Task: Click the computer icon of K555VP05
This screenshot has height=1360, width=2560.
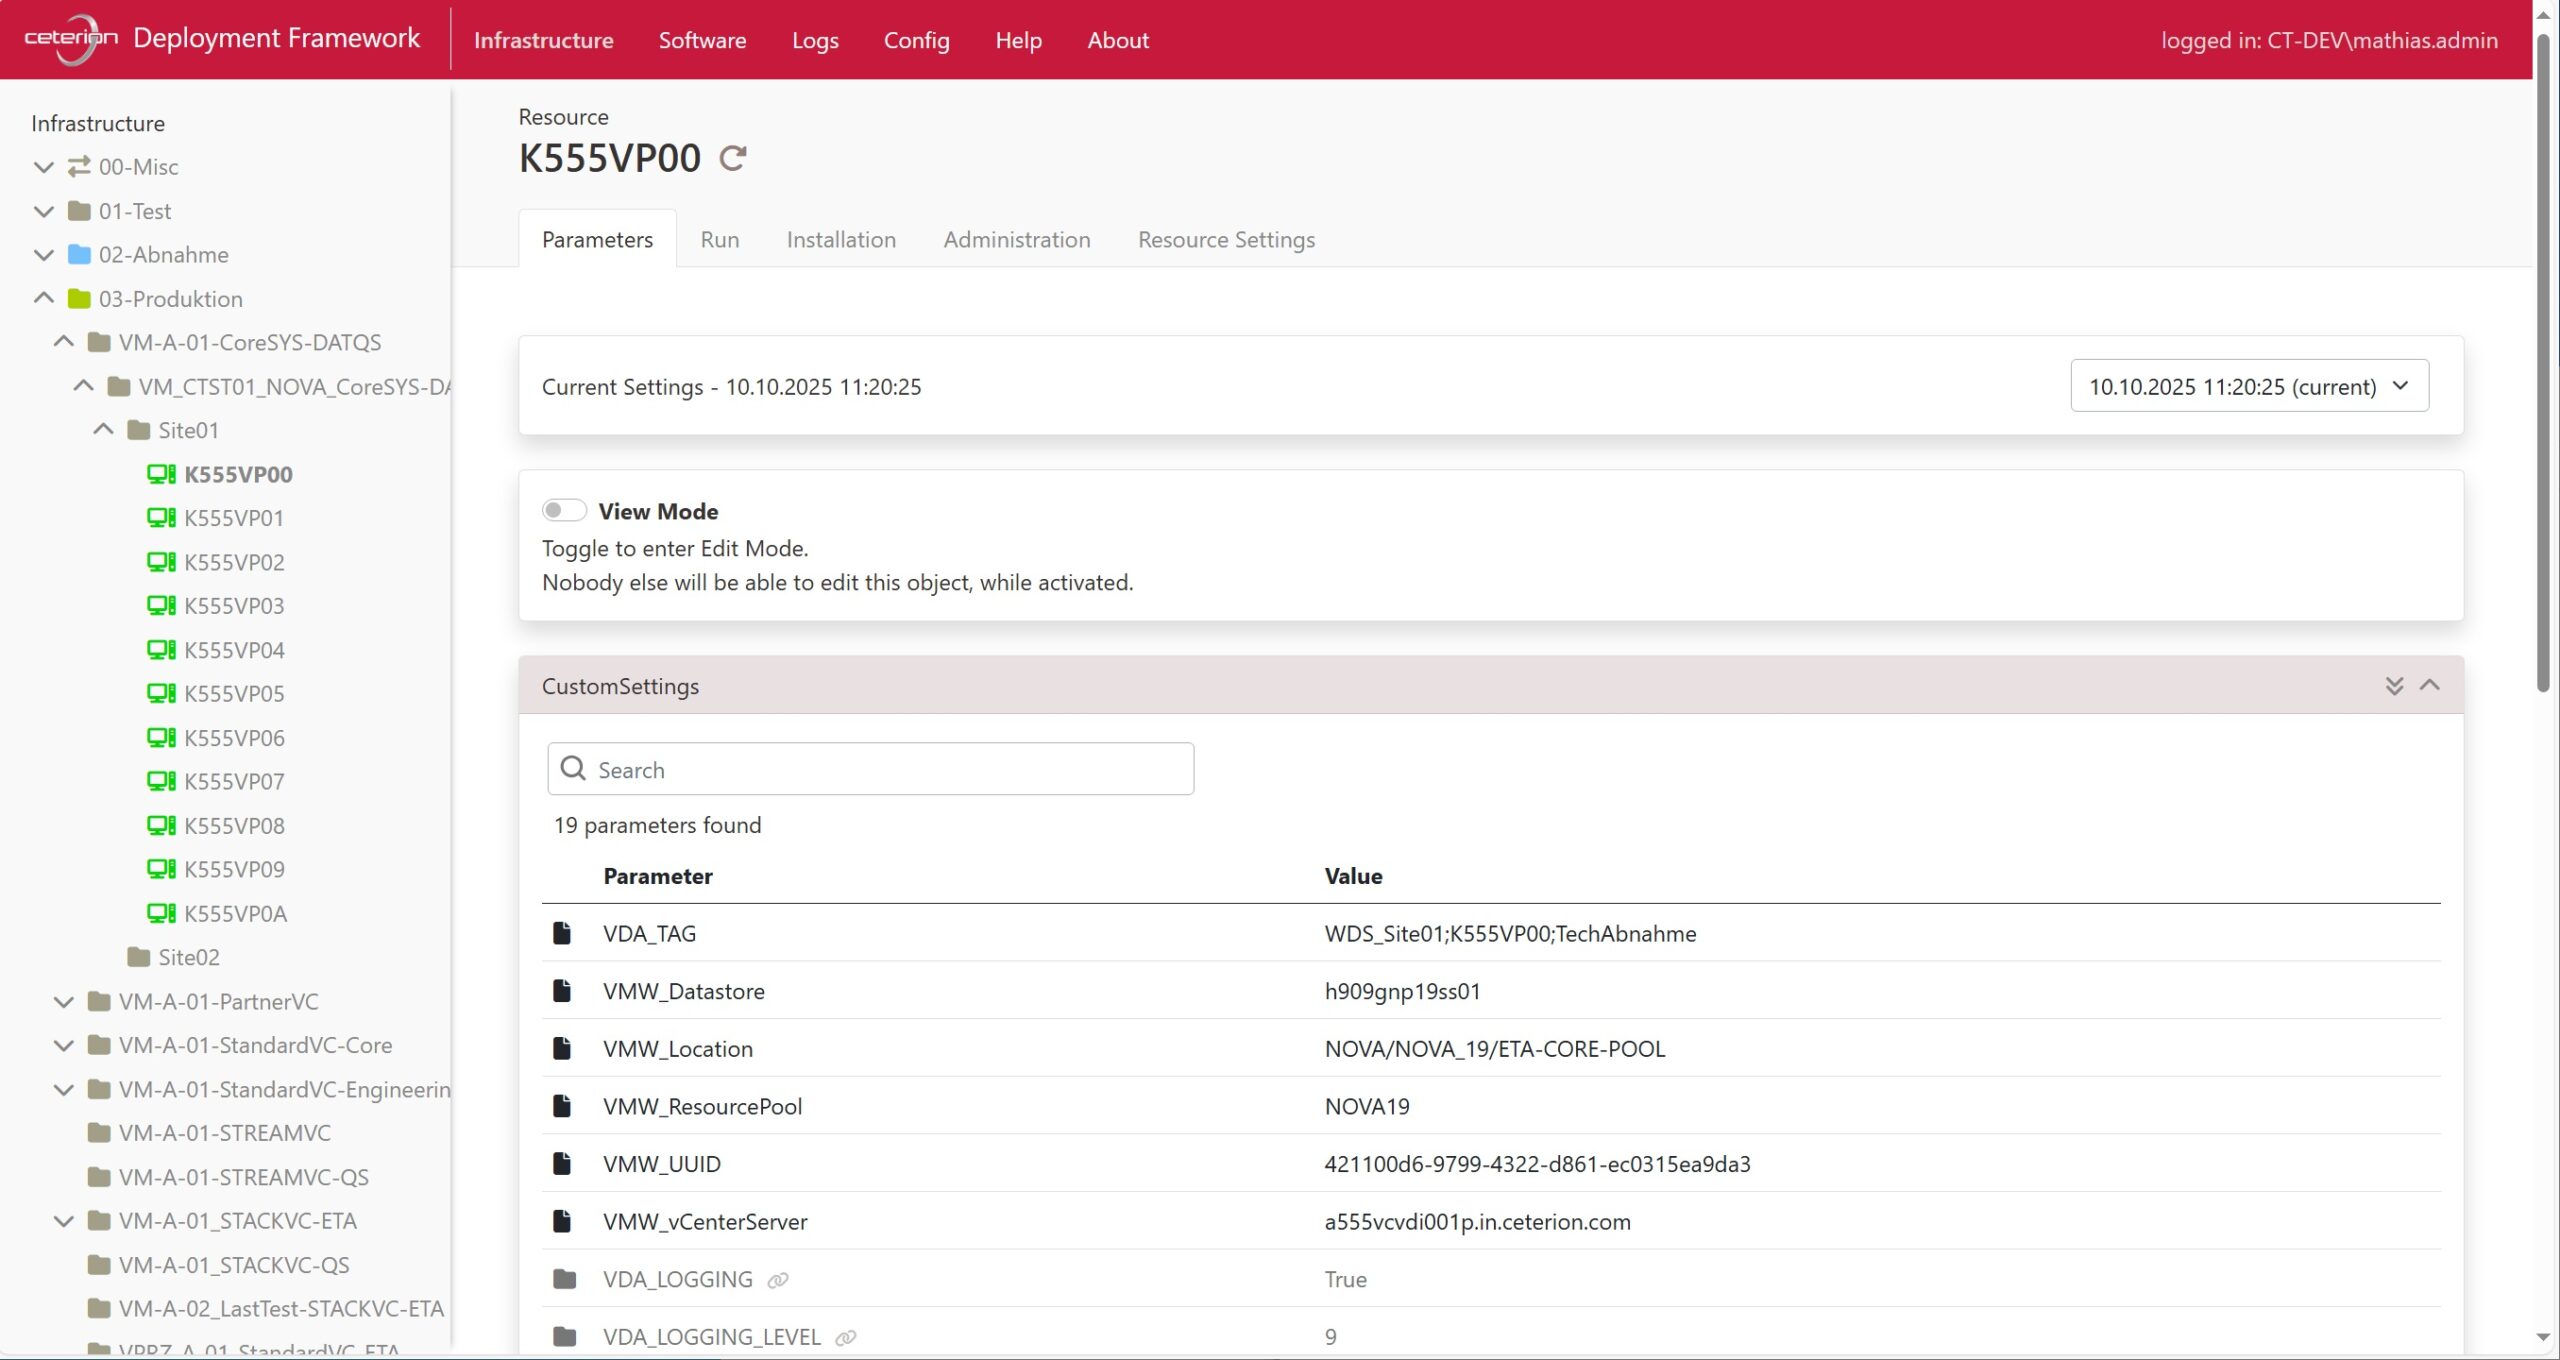Action: pos(161,693)
